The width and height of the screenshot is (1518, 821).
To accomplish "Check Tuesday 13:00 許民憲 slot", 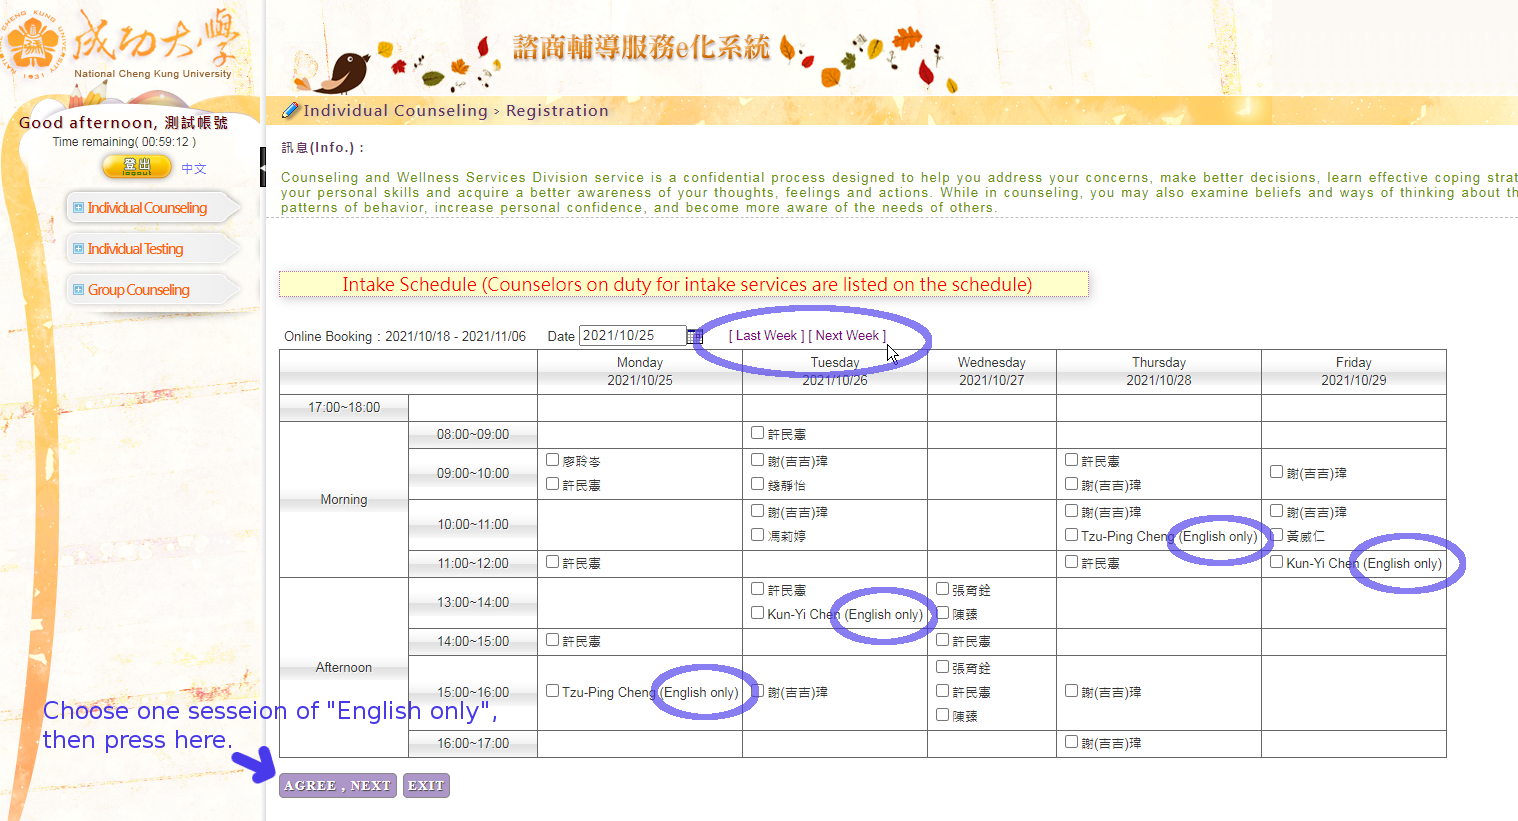I will pos(758,589).
